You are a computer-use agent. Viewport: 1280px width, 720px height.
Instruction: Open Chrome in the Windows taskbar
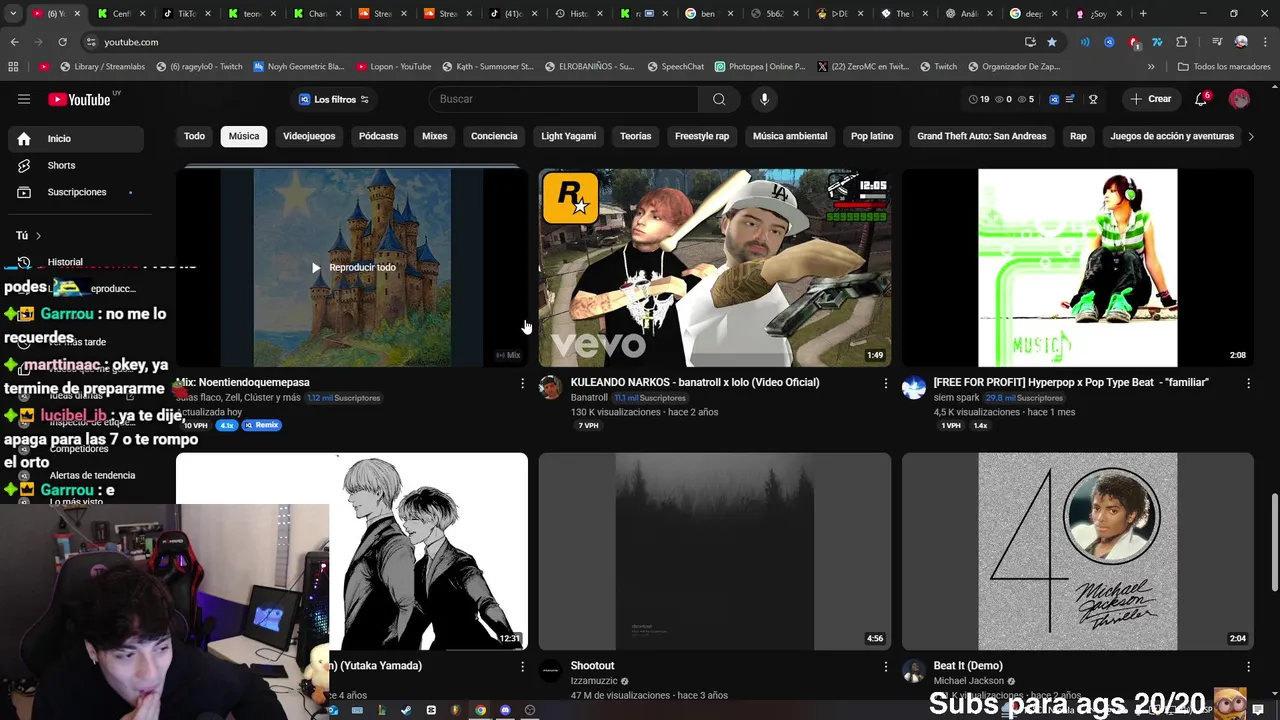480,710
